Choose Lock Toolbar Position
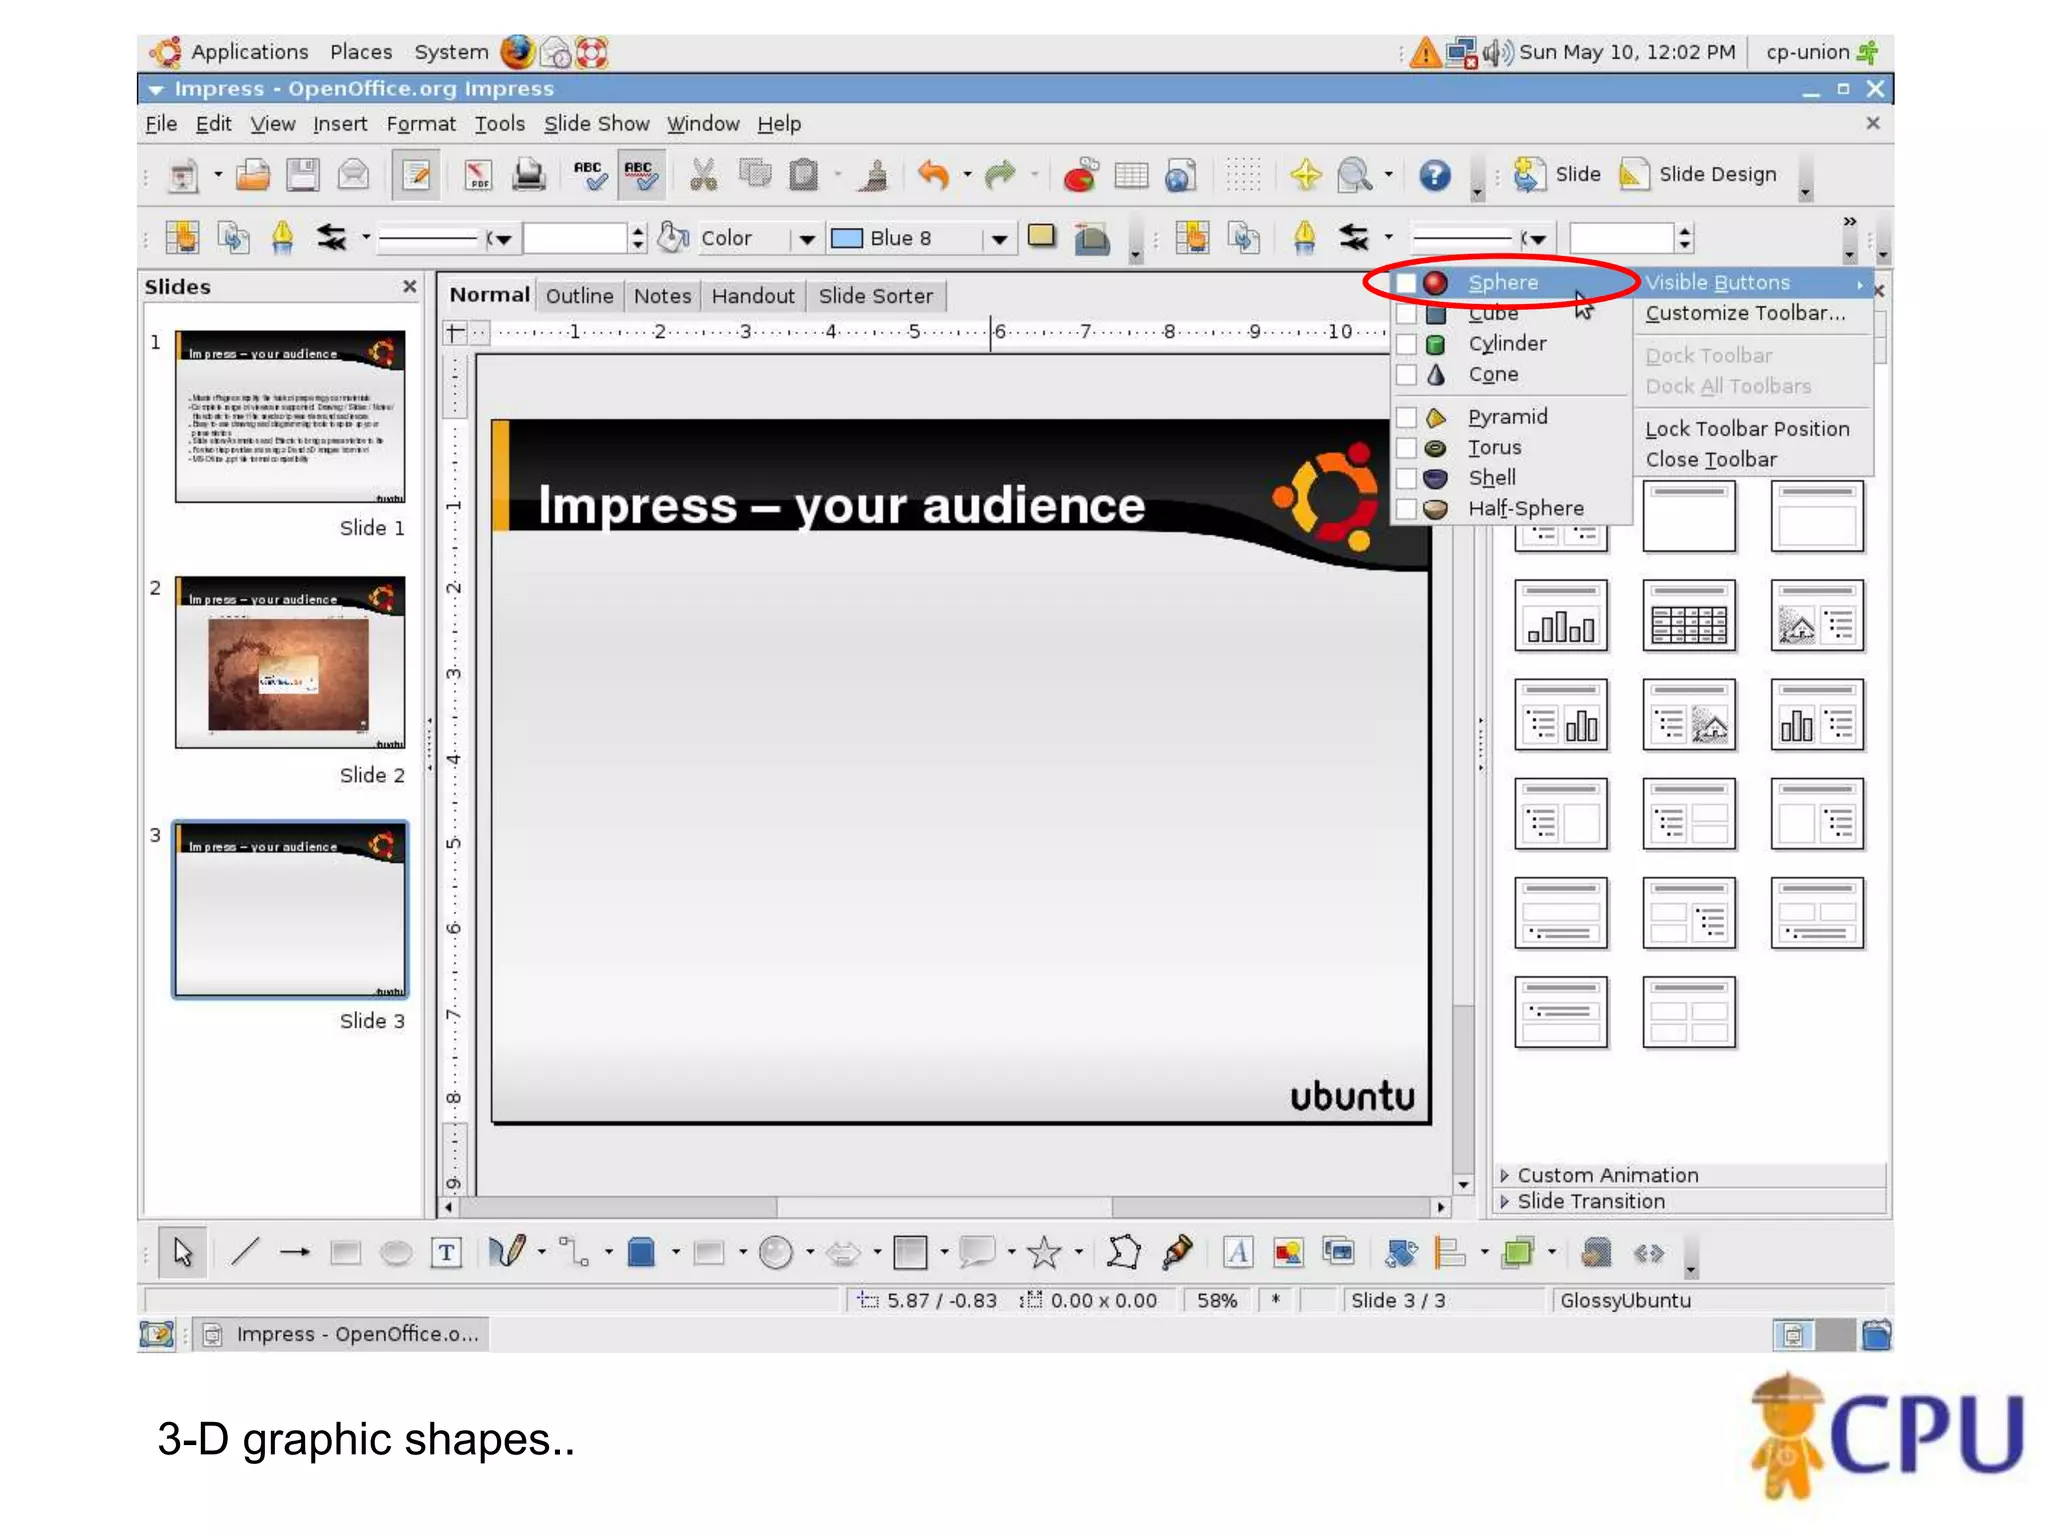The height and width of the screenshot is (1536, 2048). pos(1747,429)
